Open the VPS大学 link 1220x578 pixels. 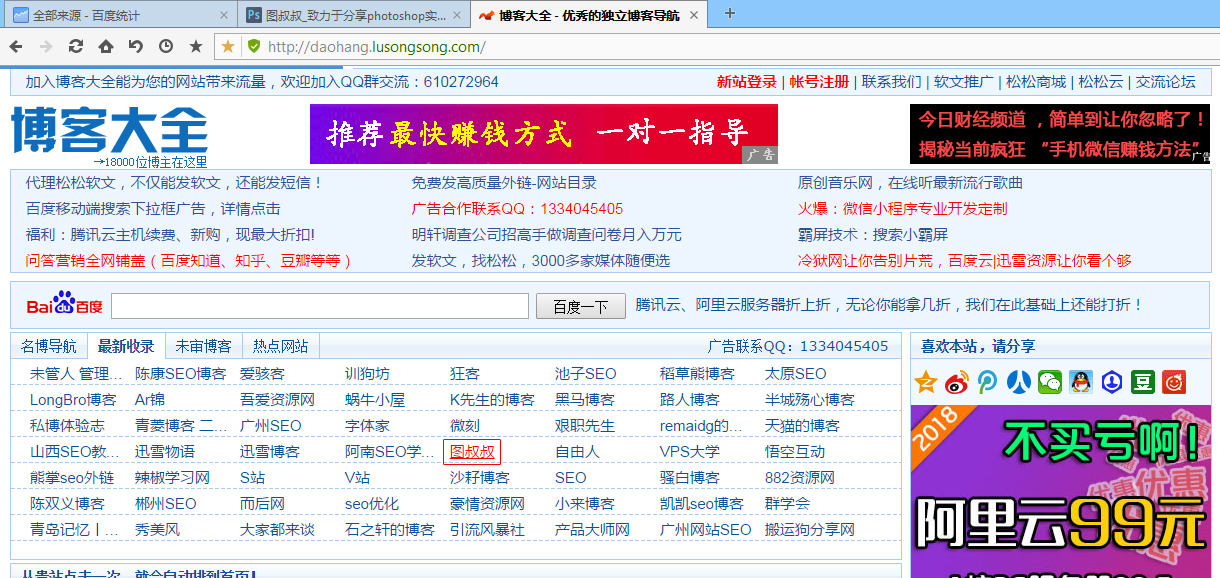690,452
